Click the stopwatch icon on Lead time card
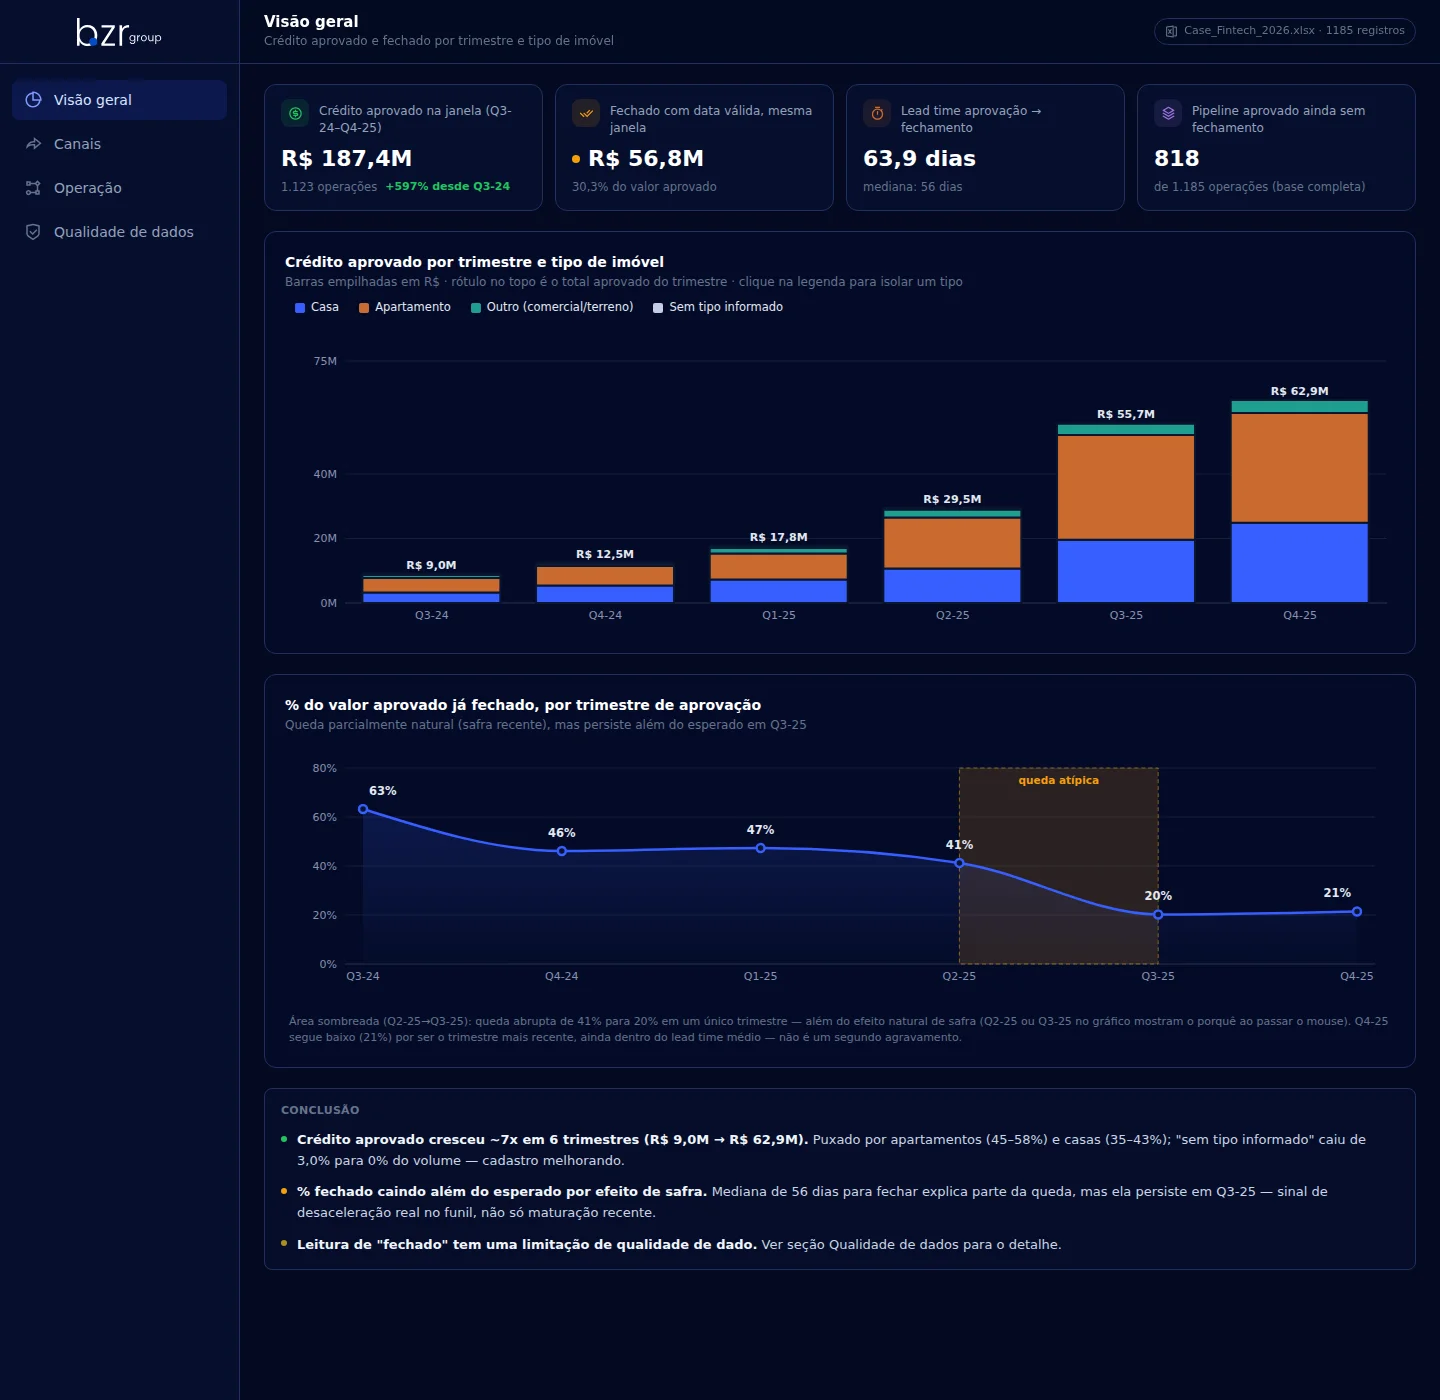This screenshot has height=1400, width=1440. [877, 114]
